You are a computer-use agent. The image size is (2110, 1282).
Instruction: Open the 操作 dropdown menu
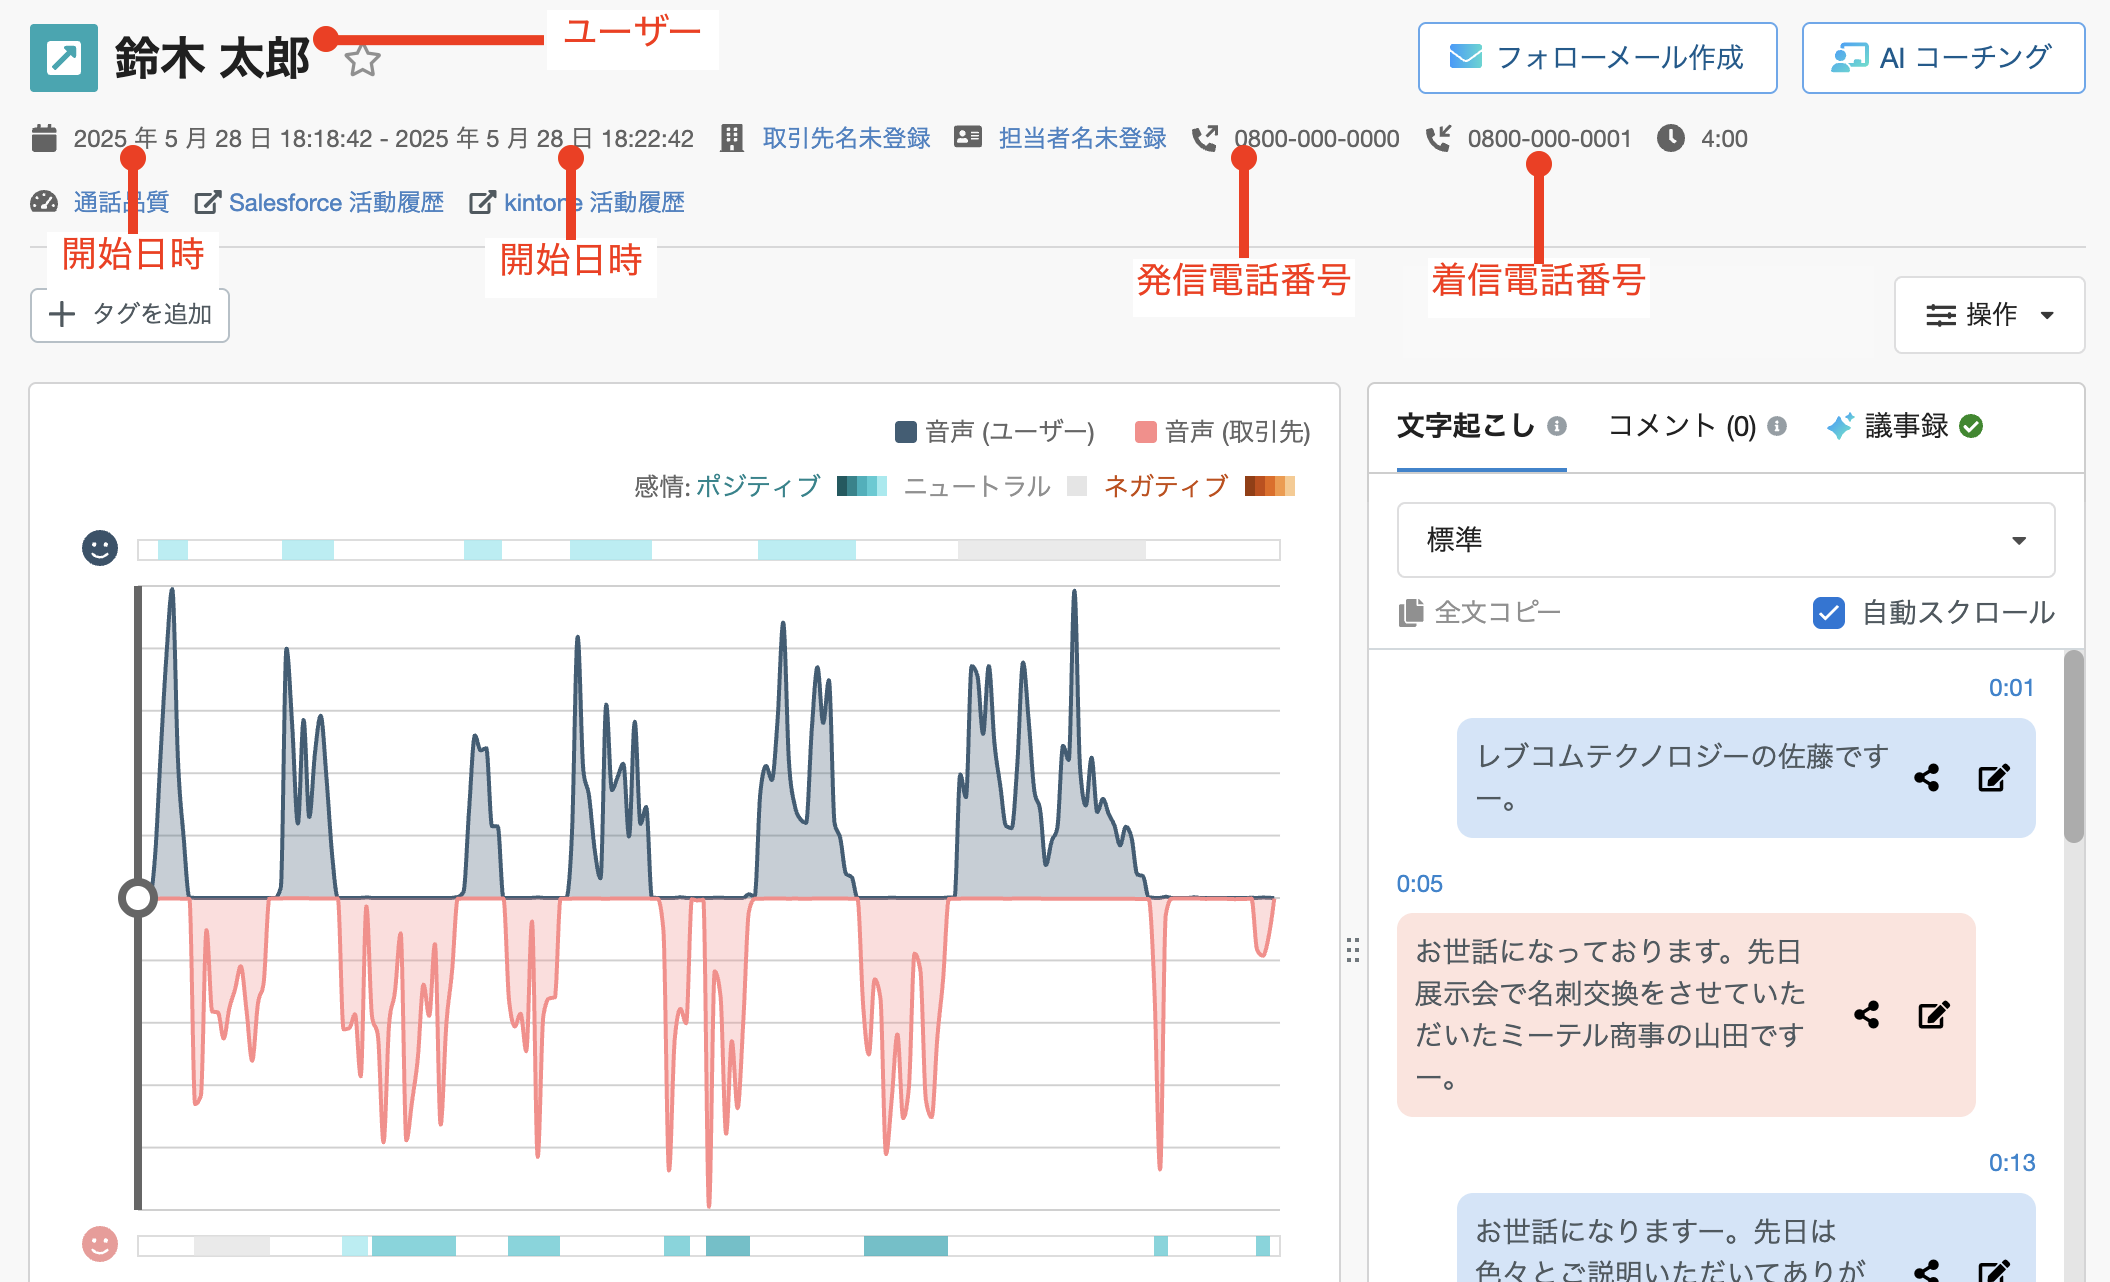(x=1988, y=315)
